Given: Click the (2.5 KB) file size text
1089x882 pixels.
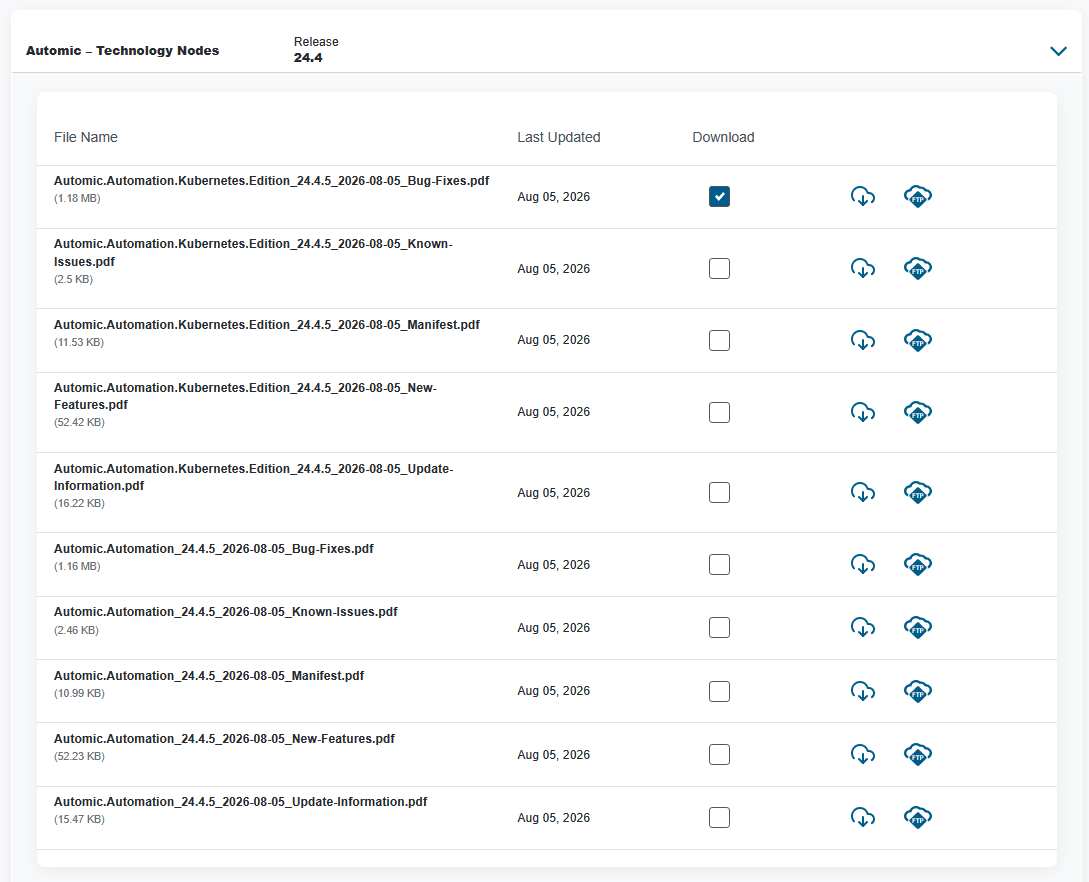Looking at the screenshot, I should click(x=73, y=279).
